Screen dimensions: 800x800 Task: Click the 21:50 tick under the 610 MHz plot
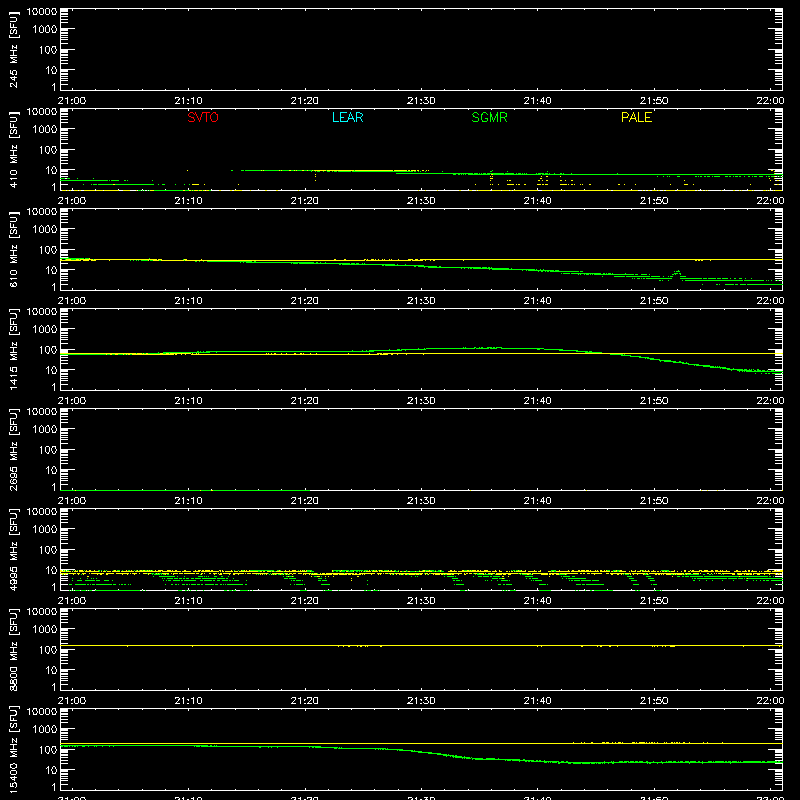654,301
